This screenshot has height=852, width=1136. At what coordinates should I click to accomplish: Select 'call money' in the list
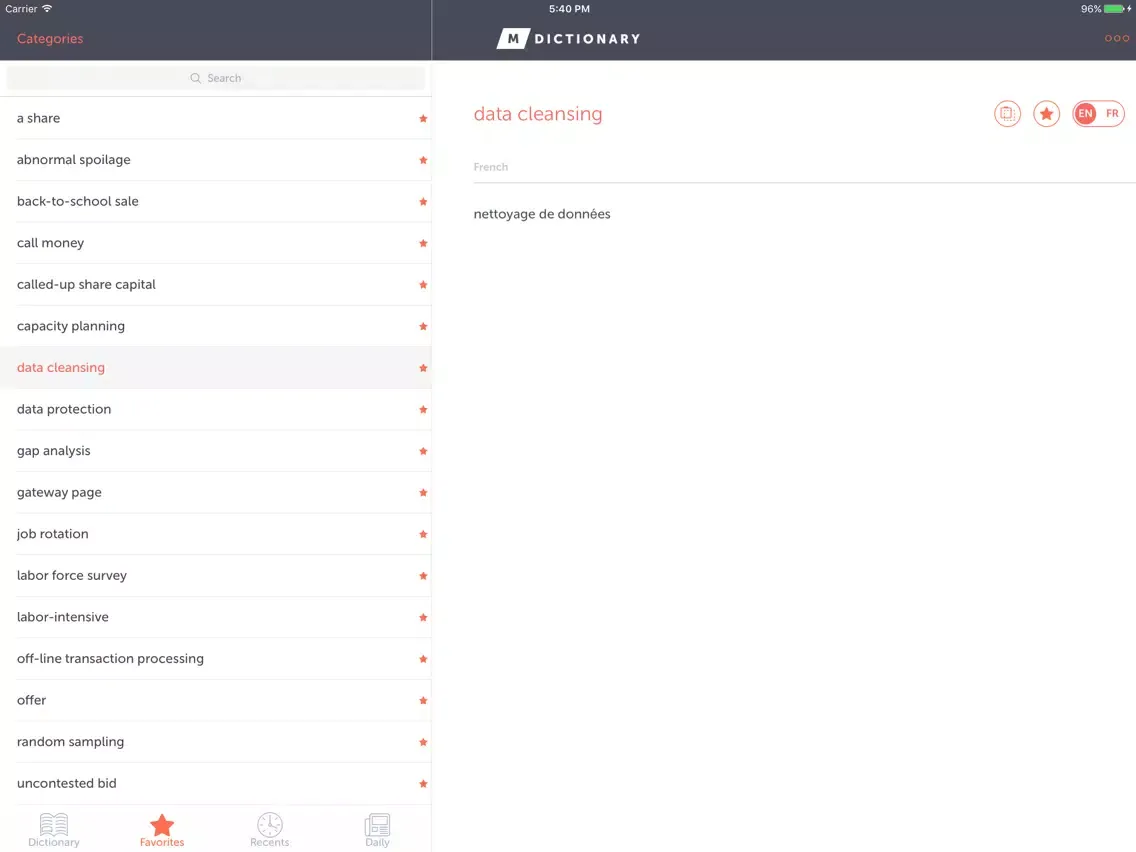pyautogui.click(x=216, y=243)
